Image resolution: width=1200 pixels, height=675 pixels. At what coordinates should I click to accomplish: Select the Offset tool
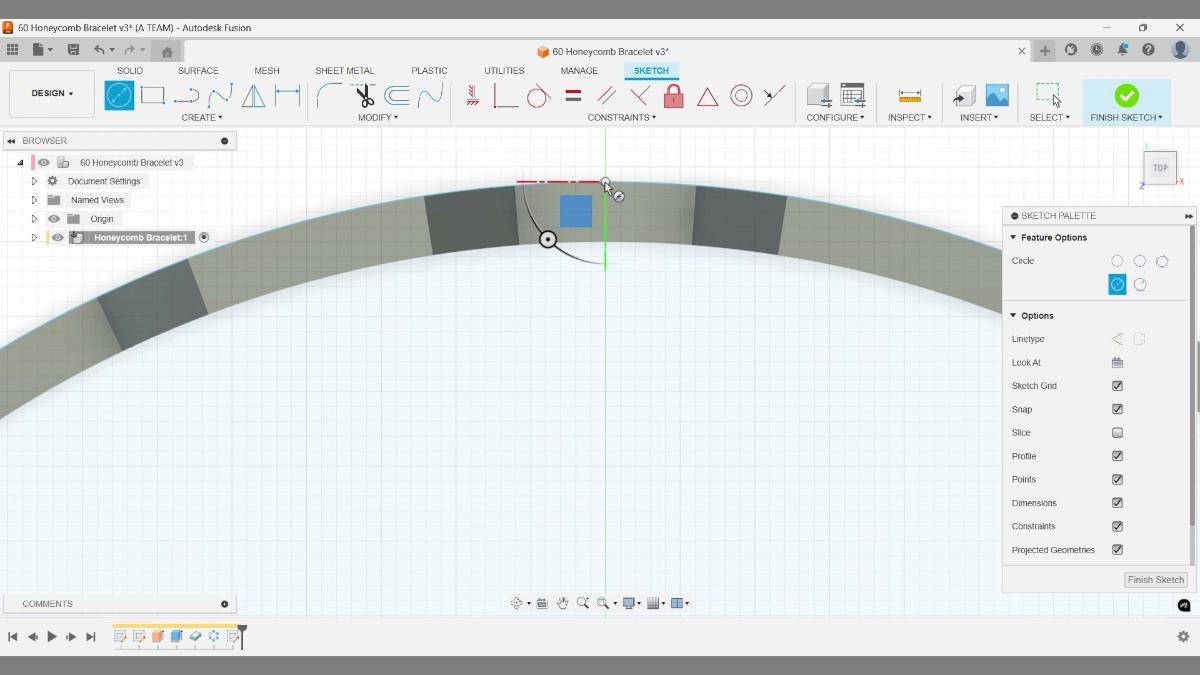pos(397,95)
